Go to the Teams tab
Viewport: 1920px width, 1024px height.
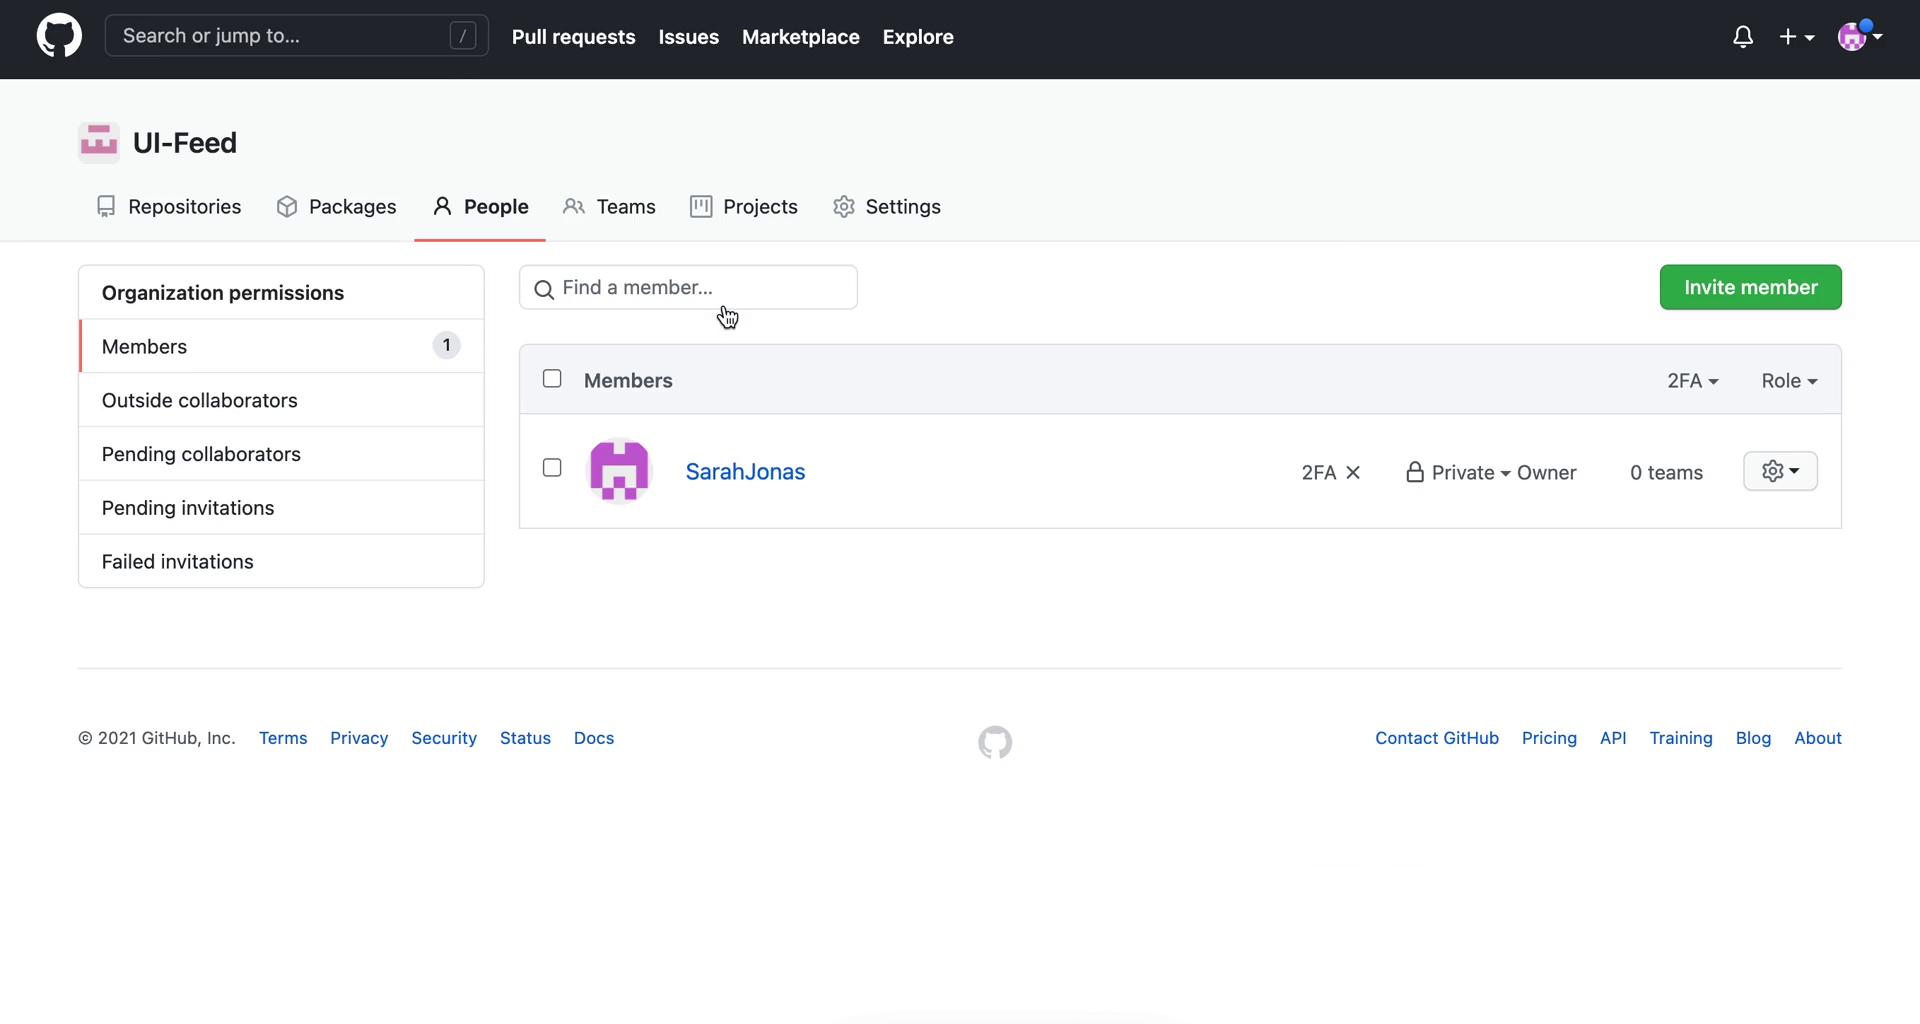click(x=609, y=207)
